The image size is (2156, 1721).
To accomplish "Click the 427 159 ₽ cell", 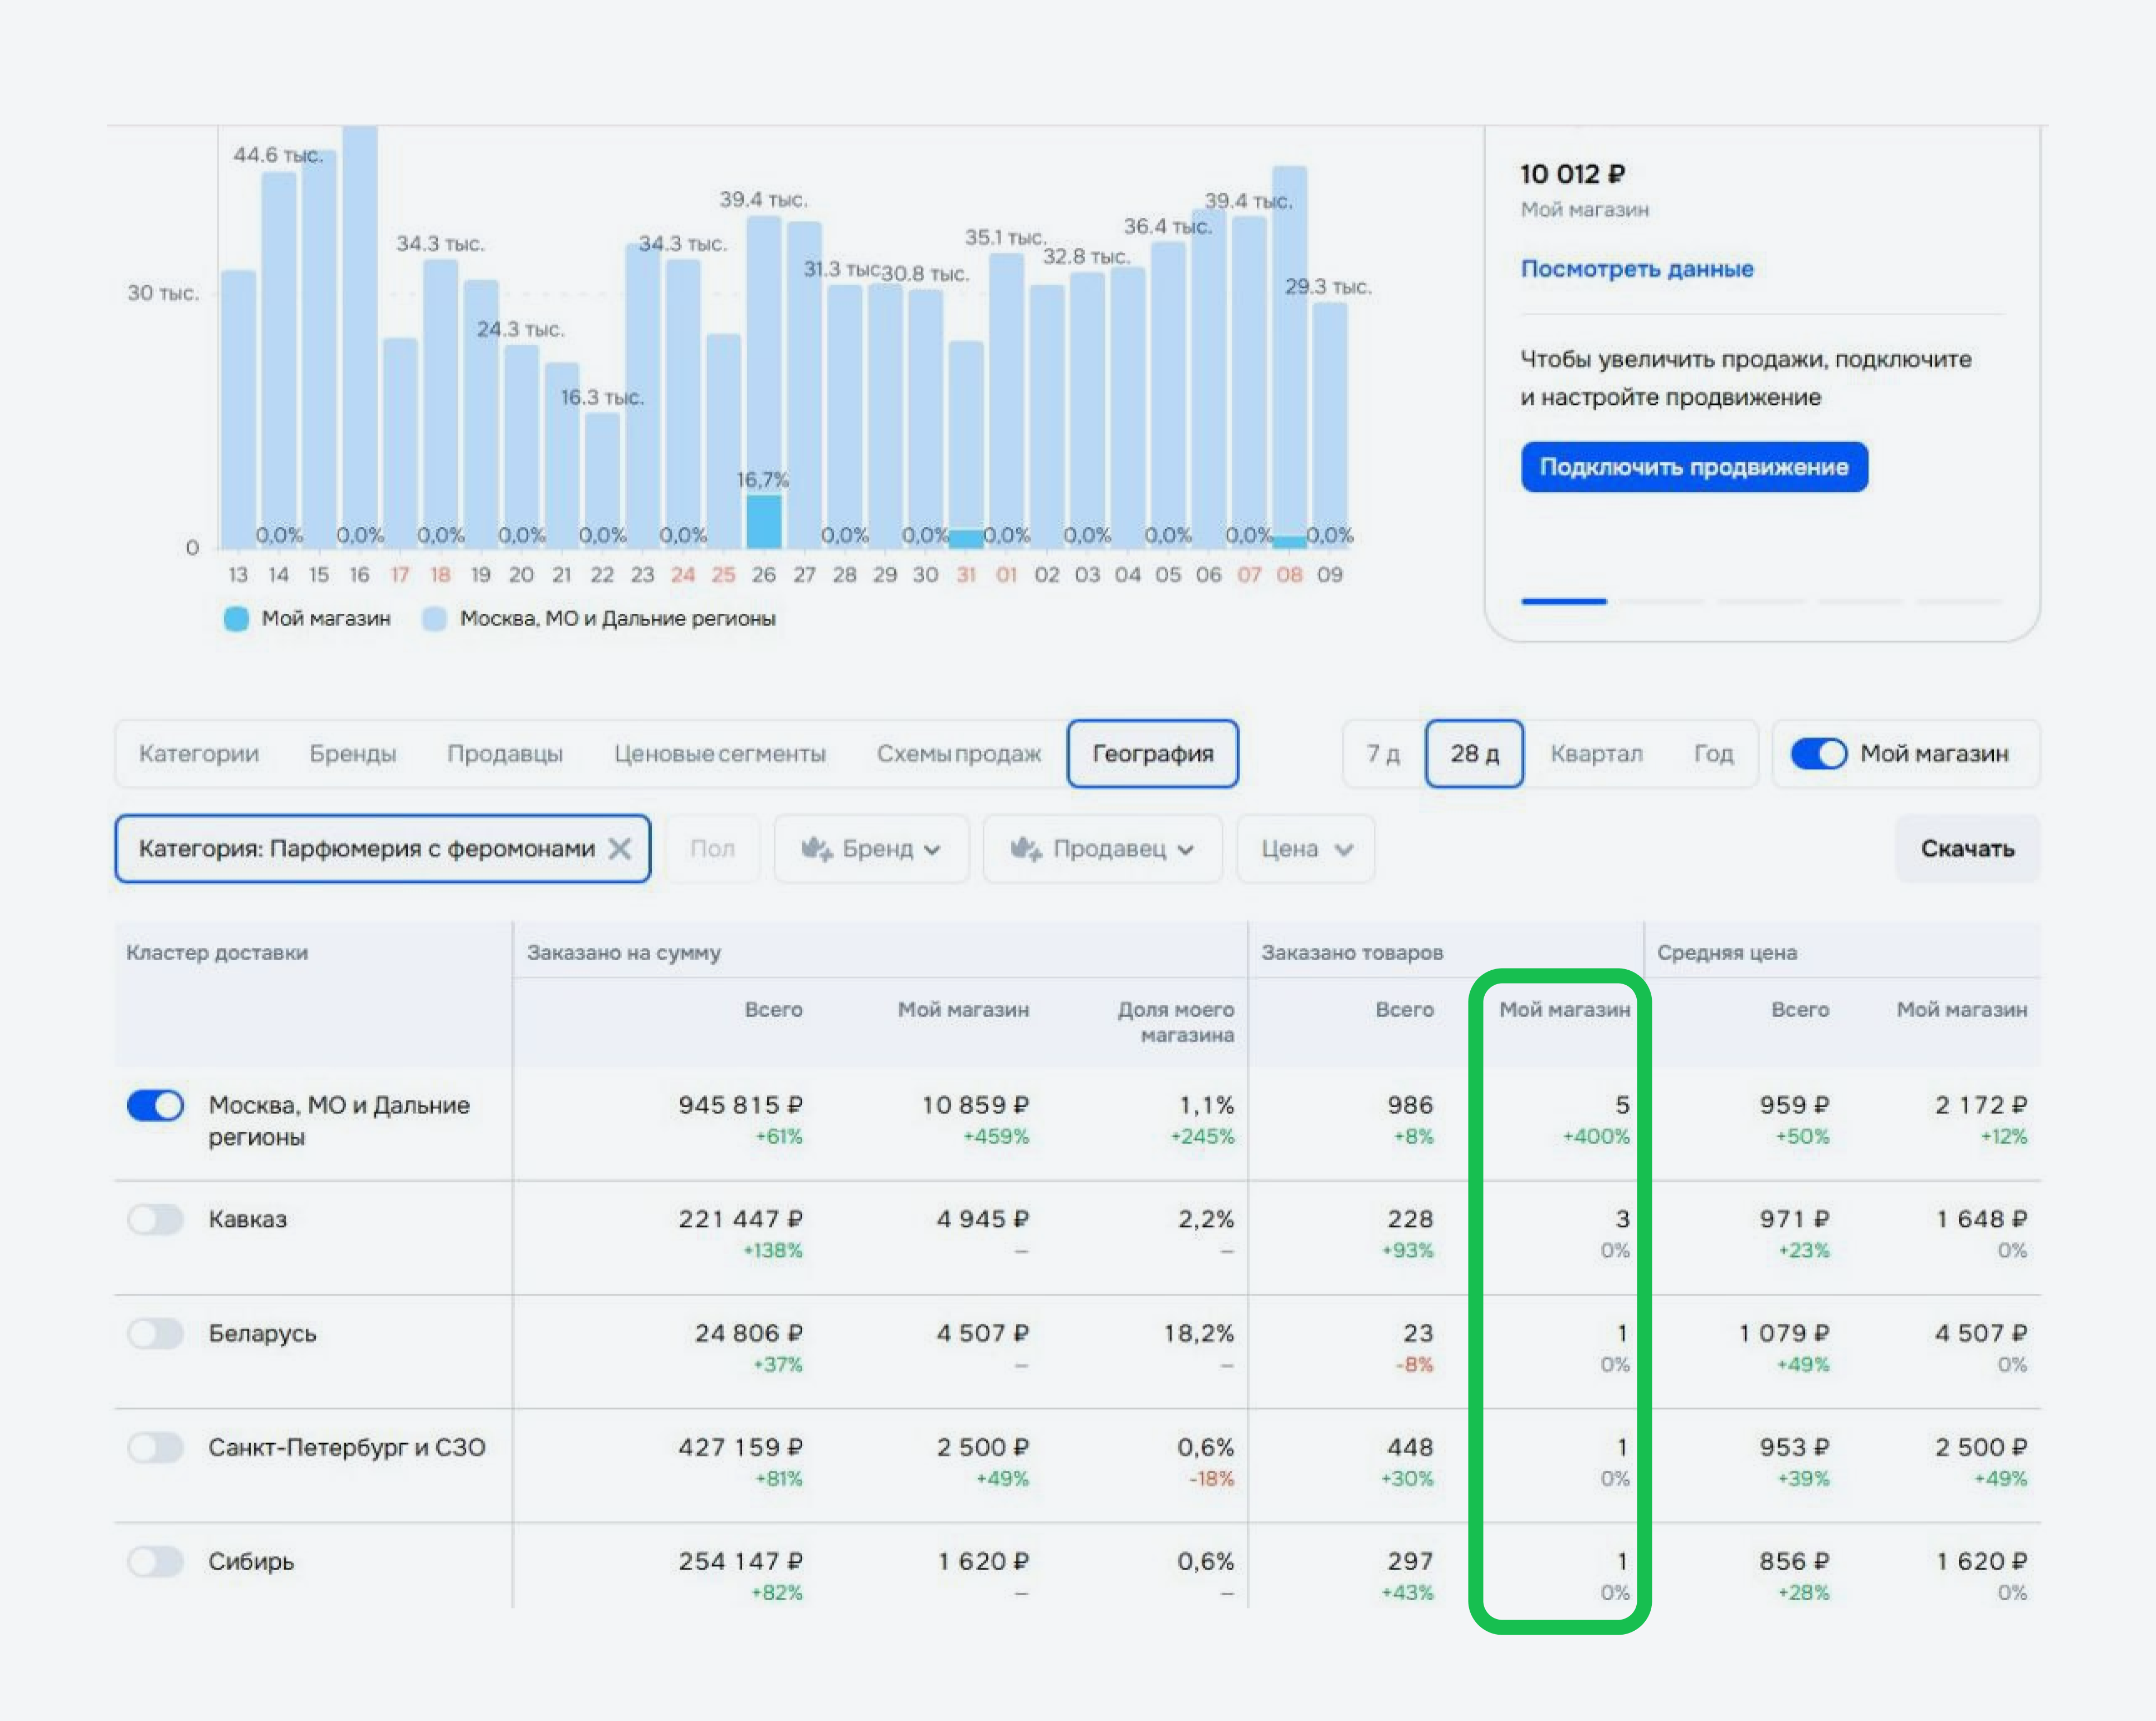I will tap(741, 1447).
